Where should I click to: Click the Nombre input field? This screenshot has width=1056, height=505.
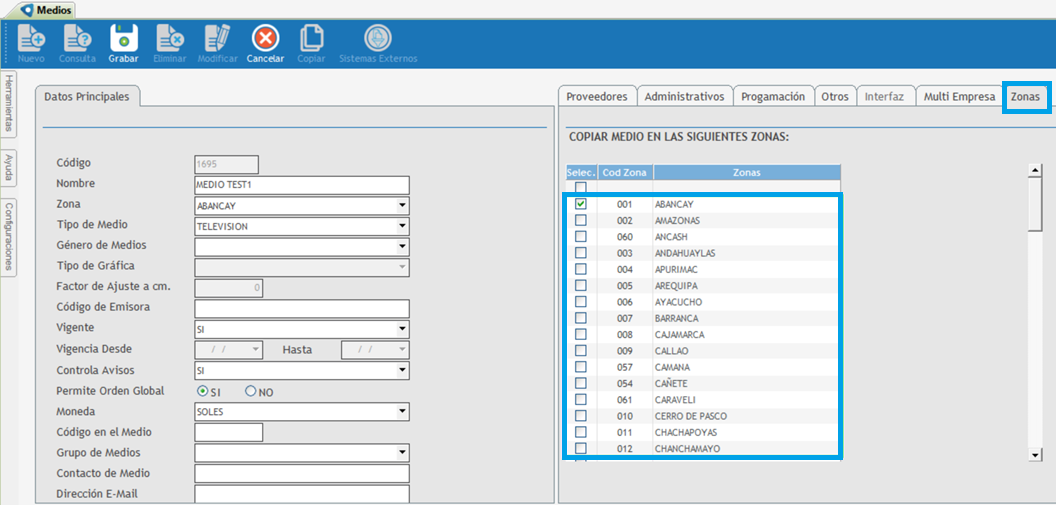point(301,185)
